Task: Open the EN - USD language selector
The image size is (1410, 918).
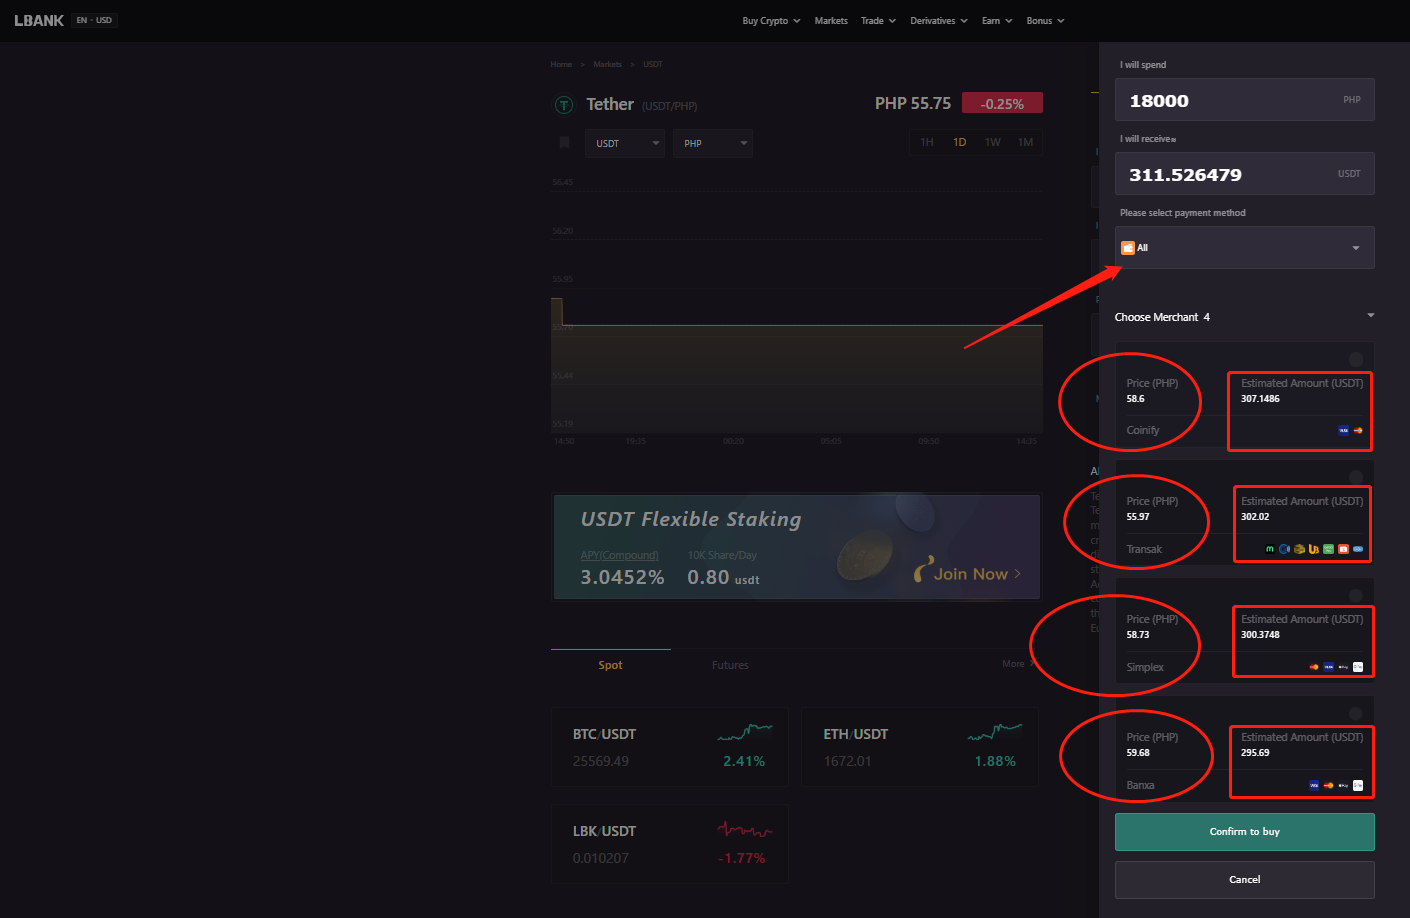Action: coord(94,20)
